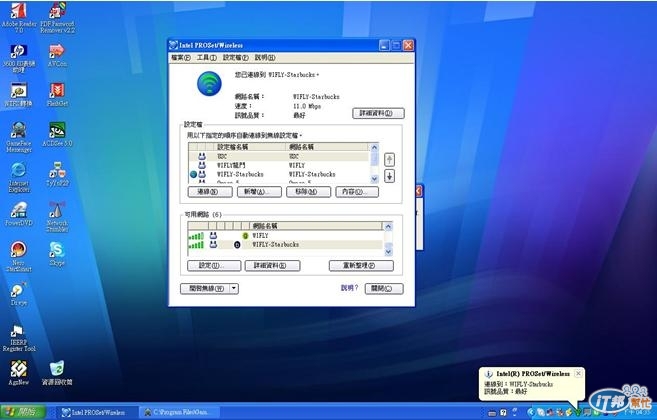Select the FlashGet desktop icon
657x420 pixels.
pyautogui.click(x=57, y=94)
